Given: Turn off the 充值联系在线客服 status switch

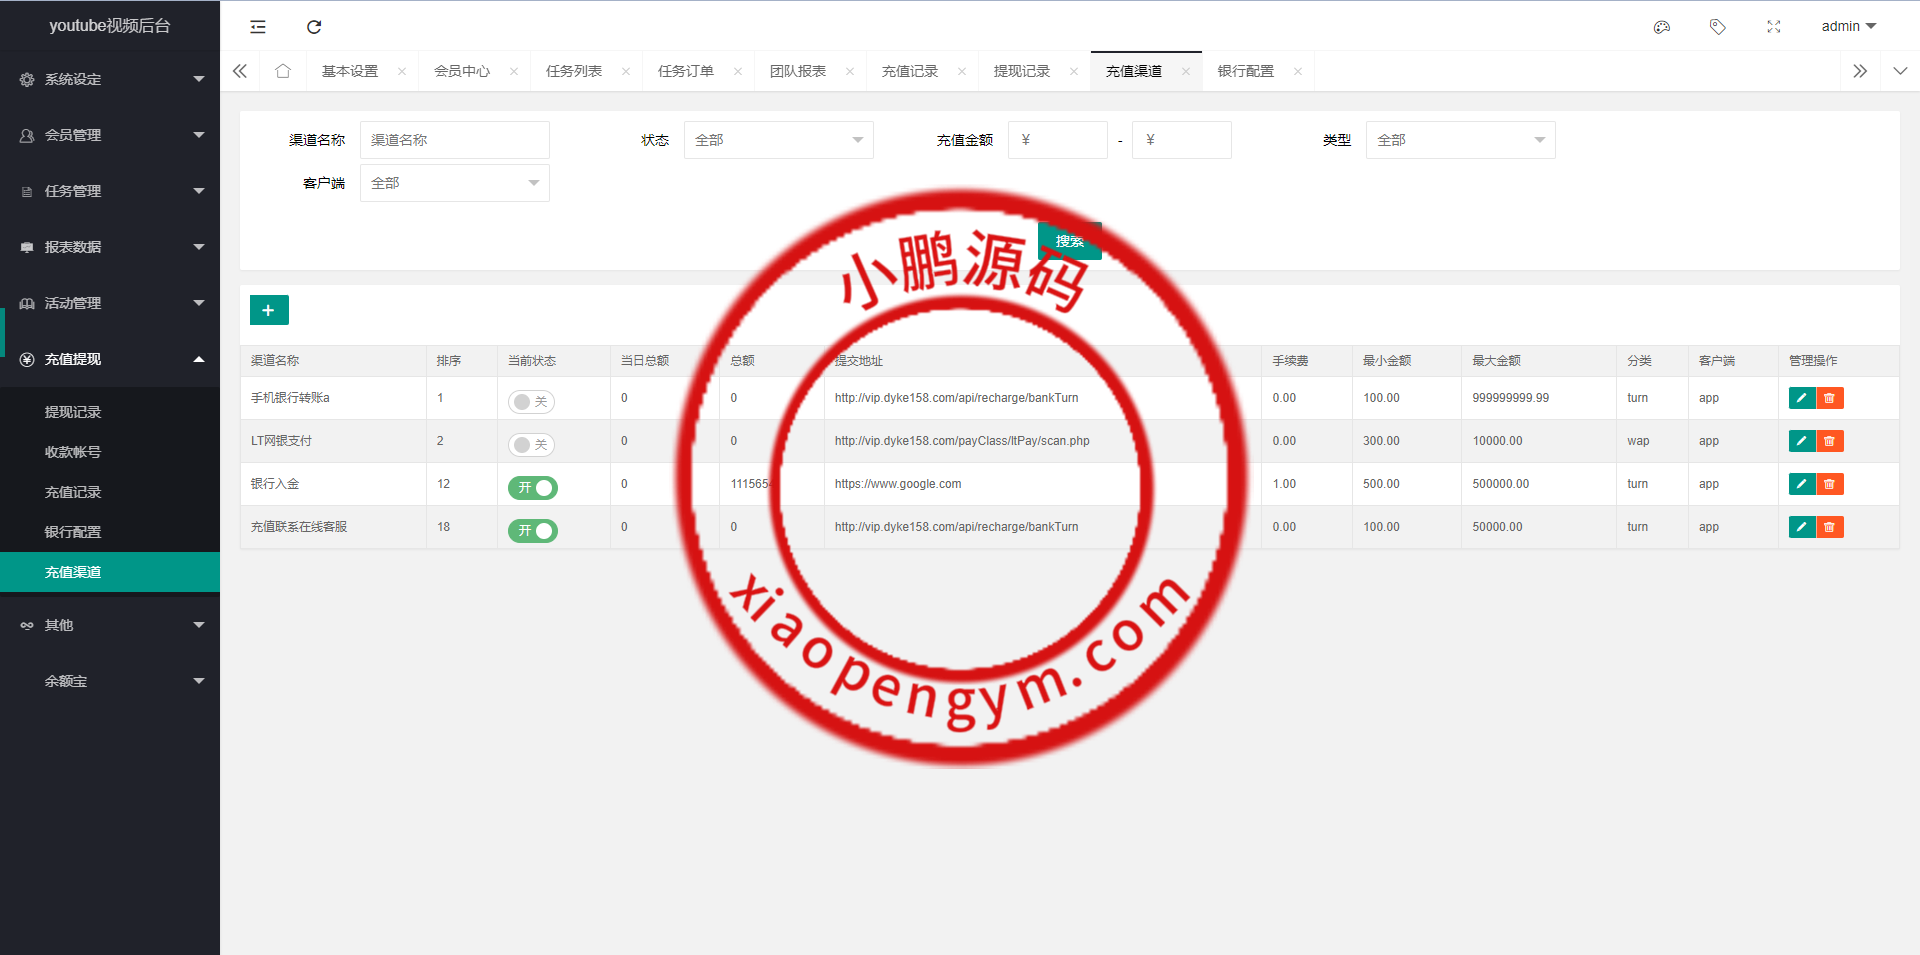Looking at the screenshot, I should tap(533, 531).
